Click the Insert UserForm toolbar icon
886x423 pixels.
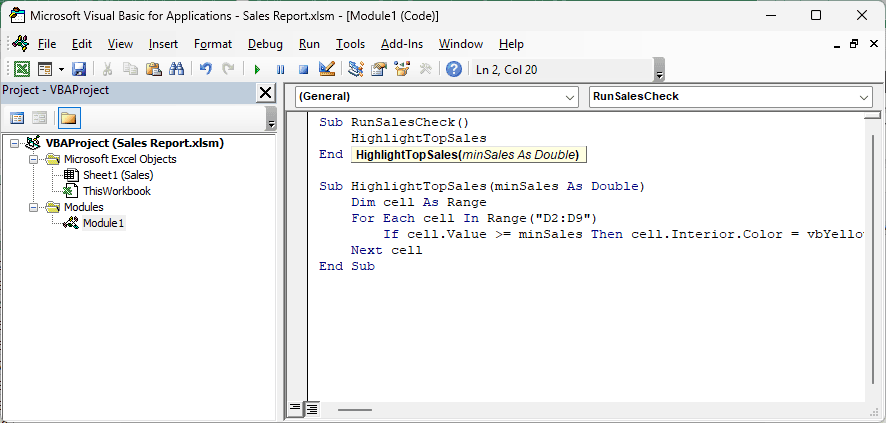point(45,69)
